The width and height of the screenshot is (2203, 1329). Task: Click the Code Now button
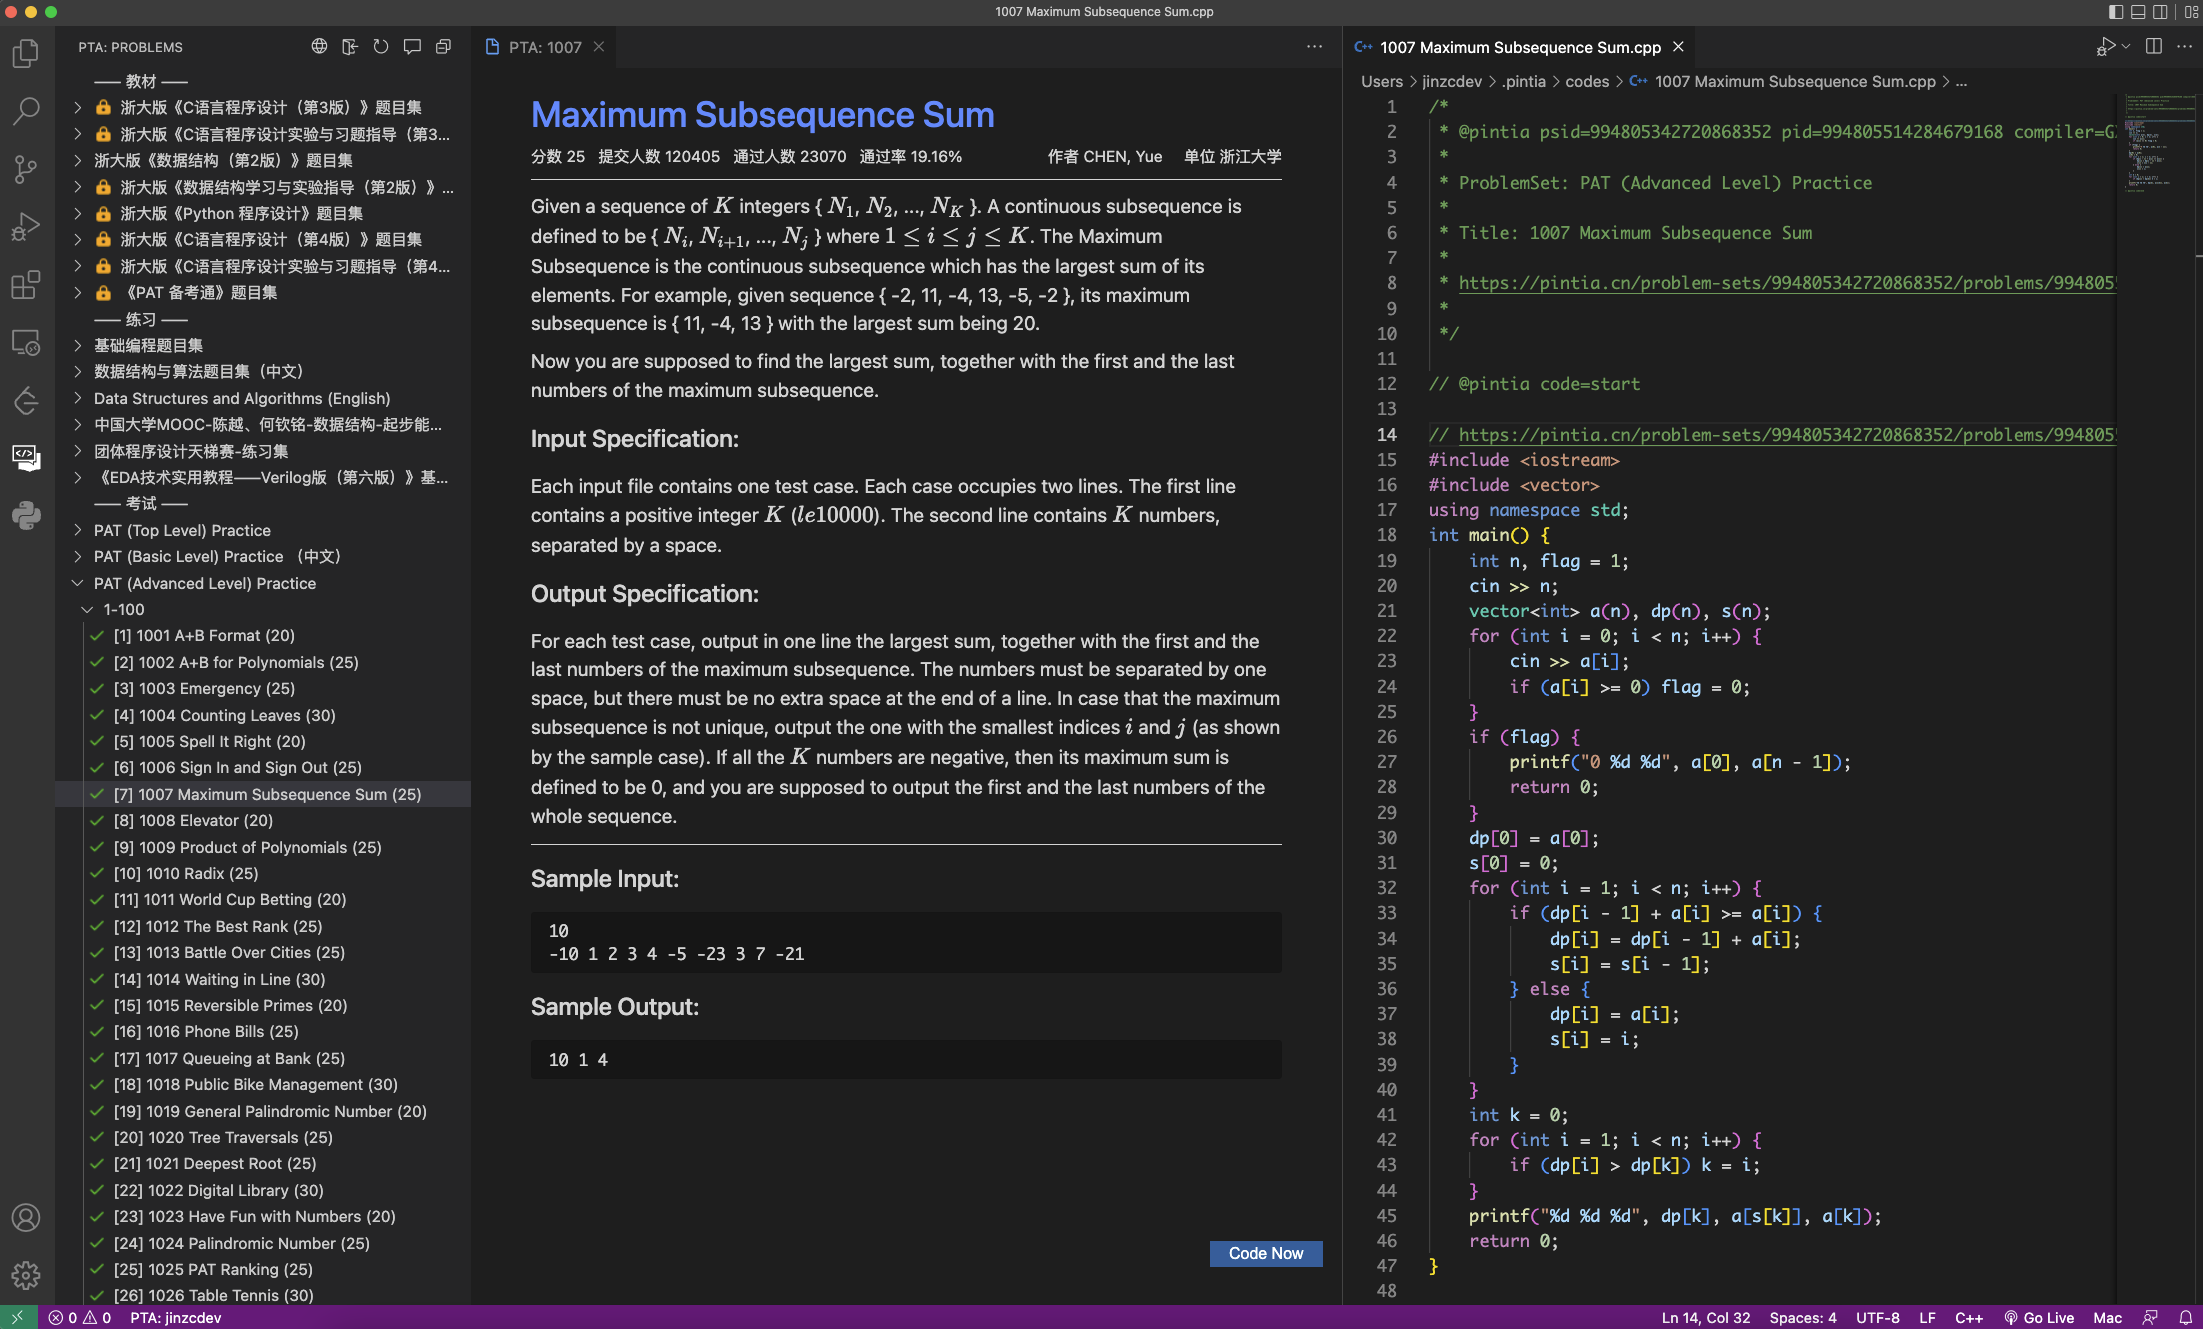point(1265,1253)
